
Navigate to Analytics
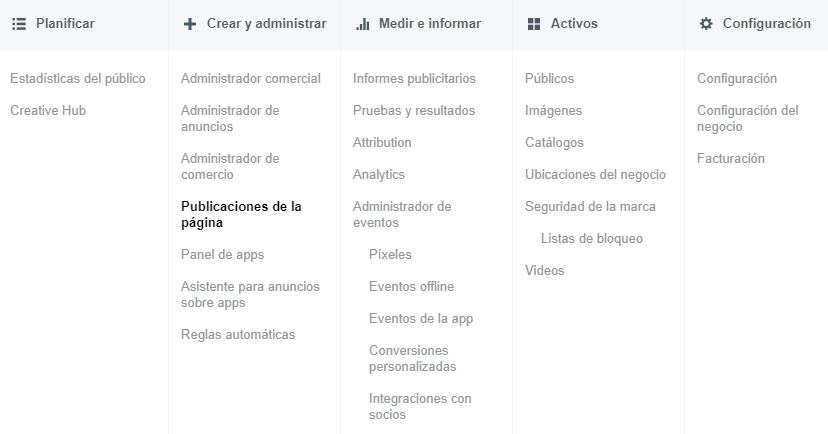point(379,175)
